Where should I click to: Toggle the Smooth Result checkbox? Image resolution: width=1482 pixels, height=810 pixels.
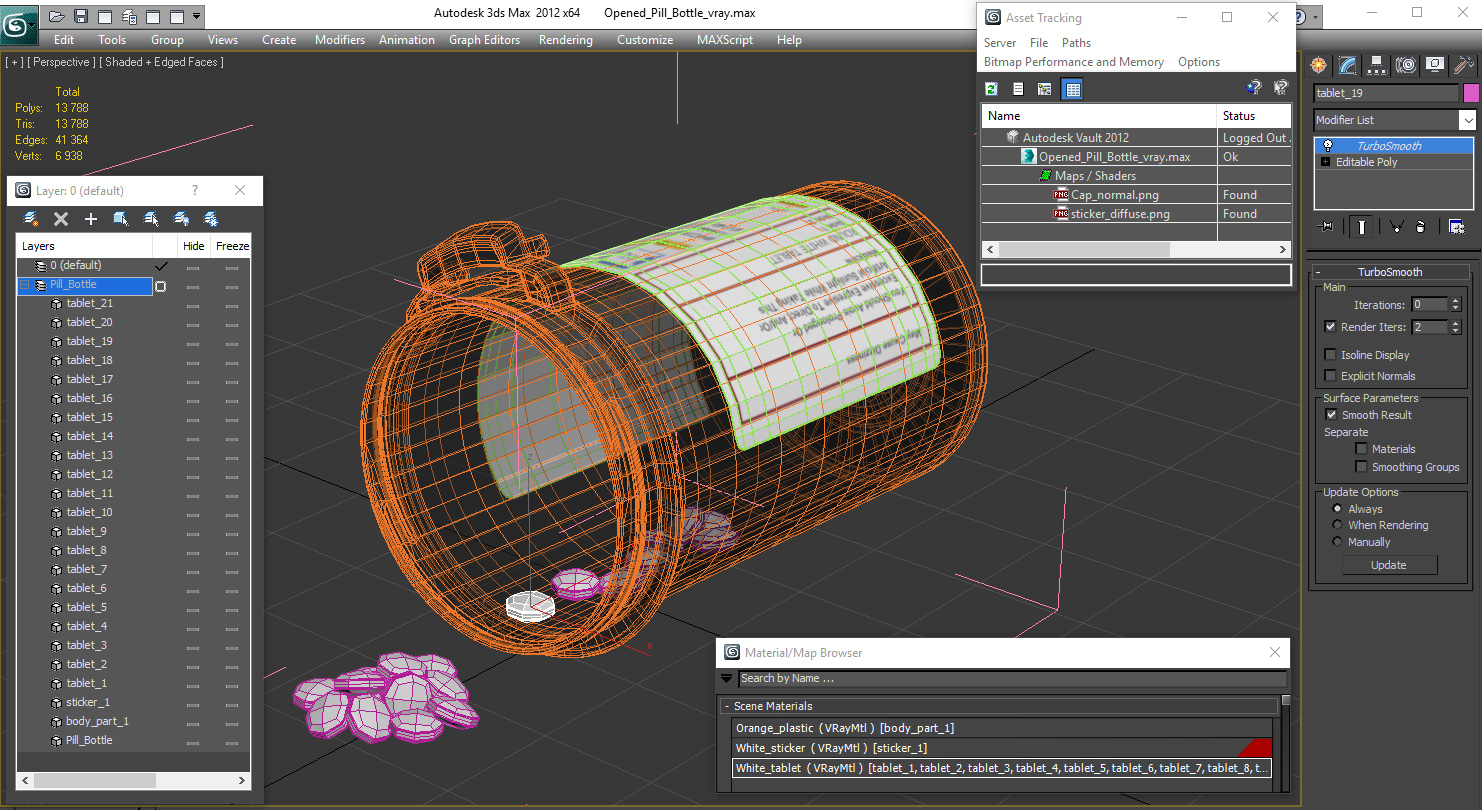pyautogui.click(x=1331, y=415)
